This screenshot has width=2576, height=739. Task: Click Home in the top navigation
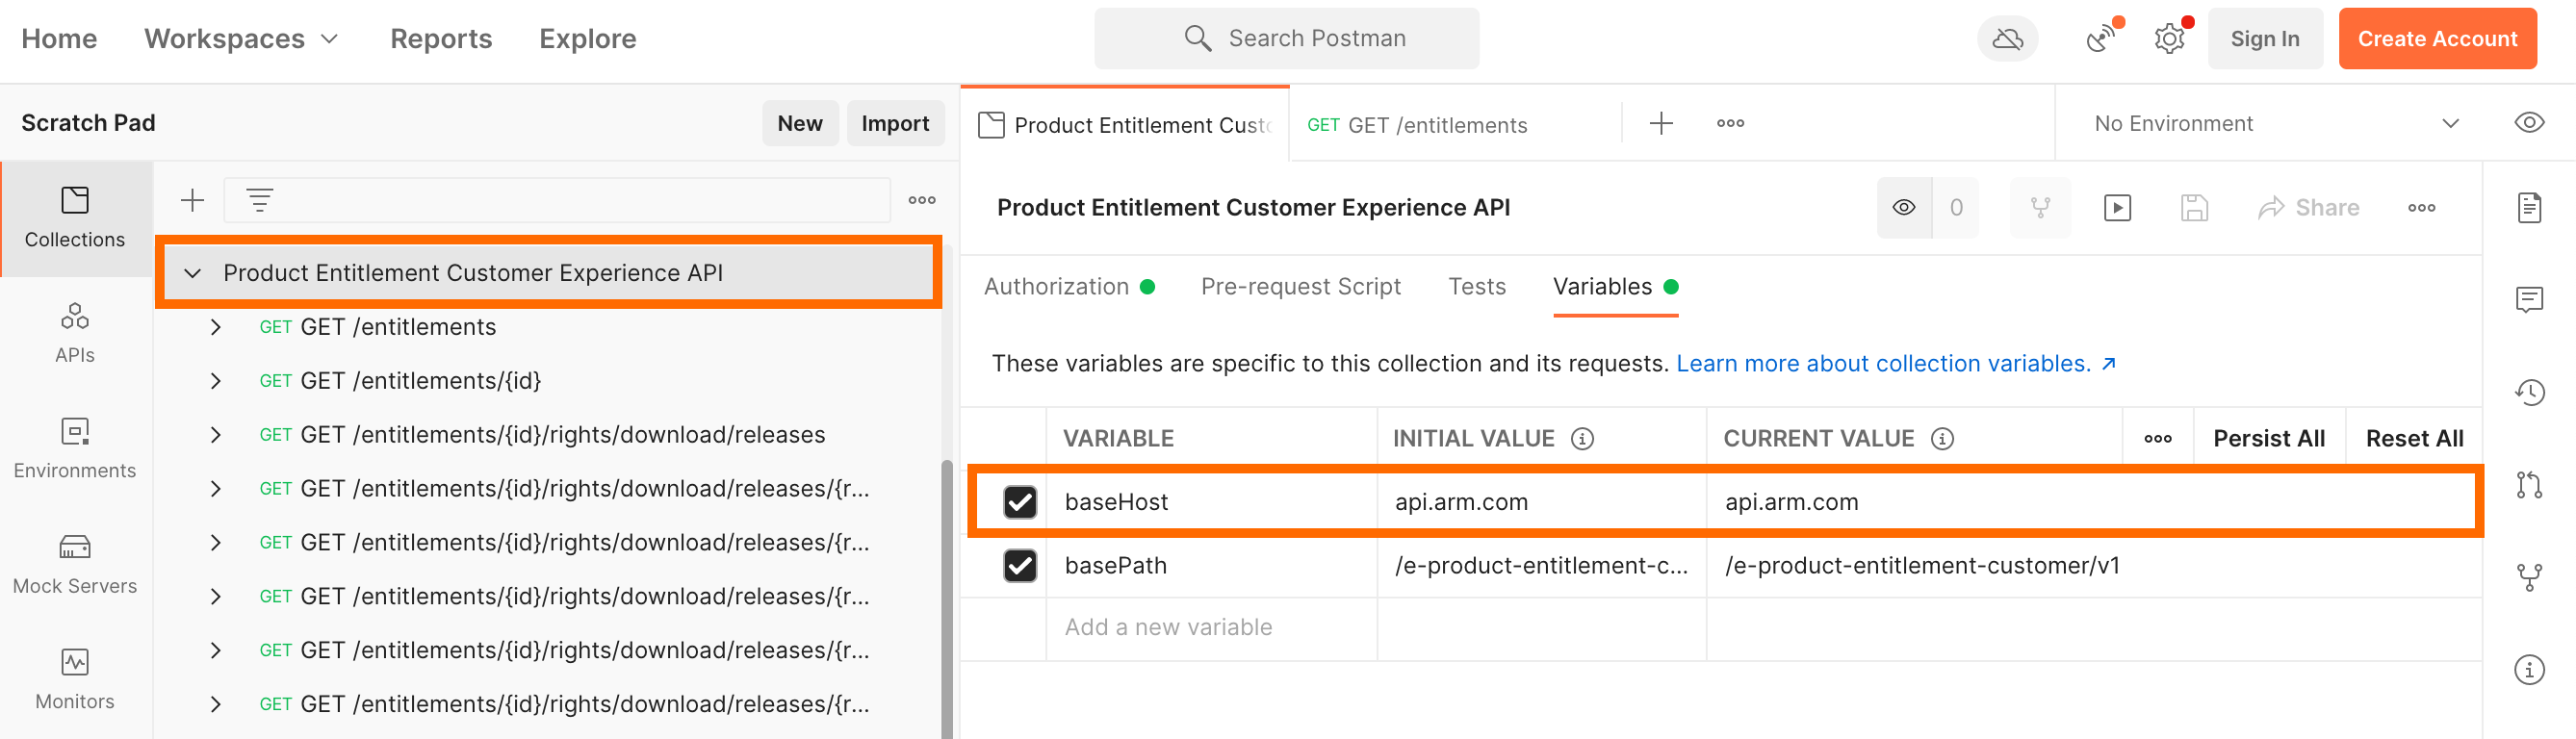pyautogui.click(x=59, y=39)
